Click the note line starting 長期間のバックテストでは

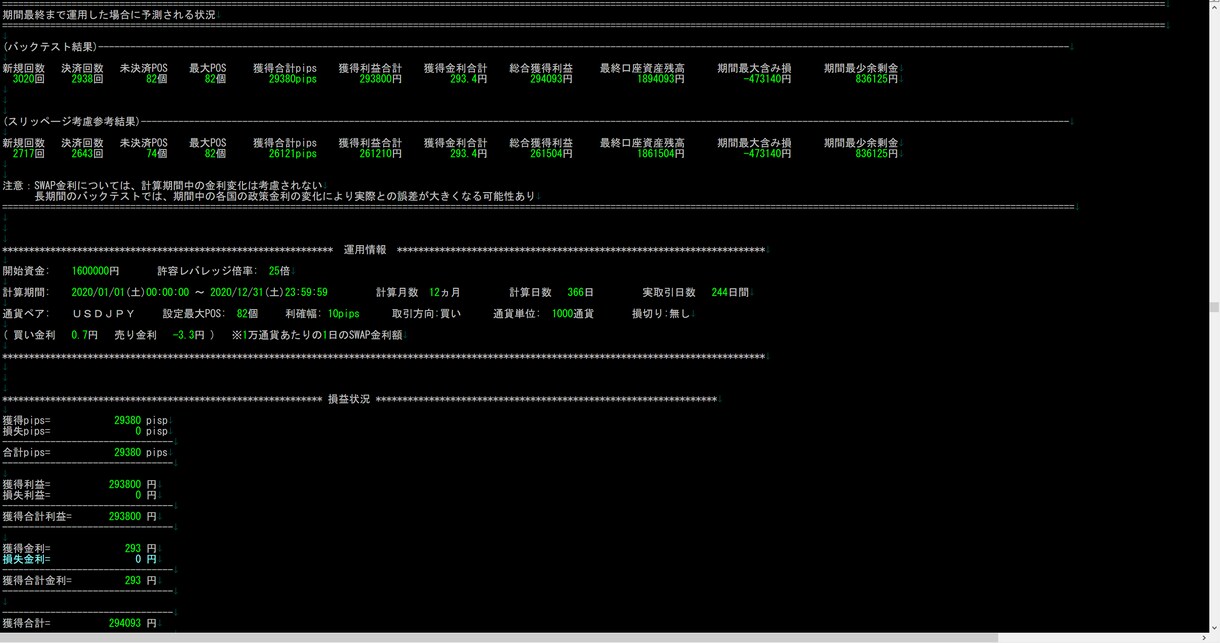[x=285, y=197]
